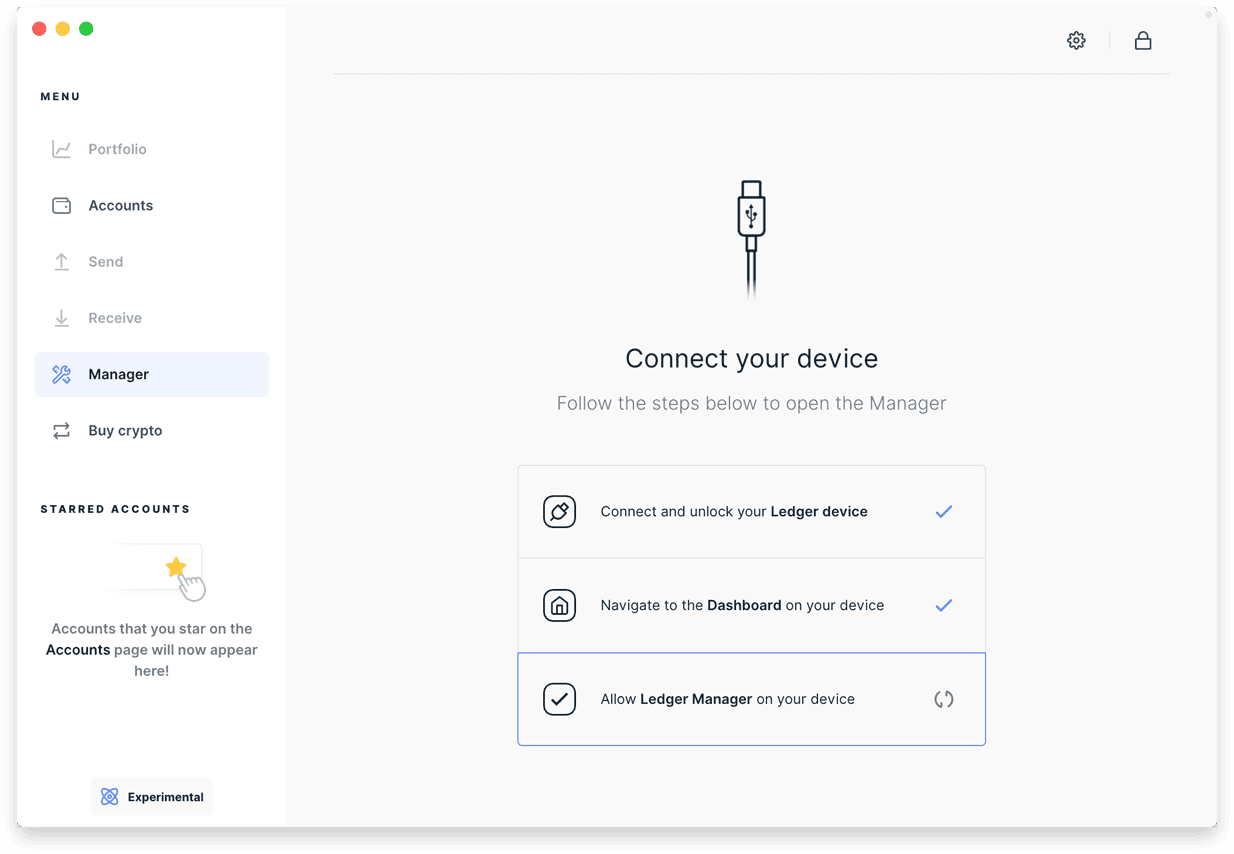Click the blue check beside Connect and unlock
This screenshot has width=1234, height=854.
click(944, 512)
